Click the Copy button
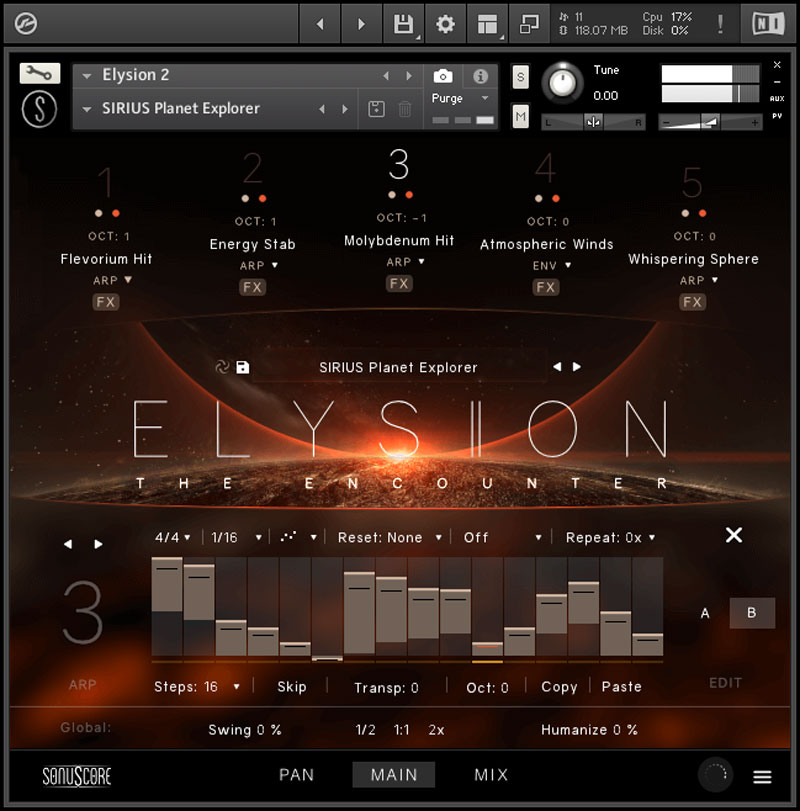 [x=559, y=687]
